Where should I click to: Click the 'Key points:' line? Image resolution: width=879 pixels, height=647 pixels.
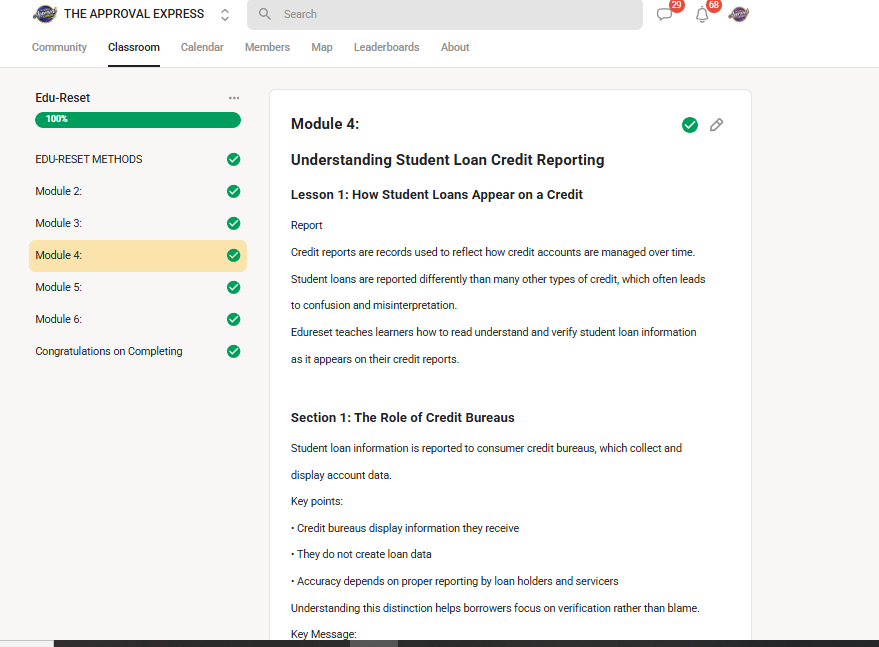[x=317, y=501]
